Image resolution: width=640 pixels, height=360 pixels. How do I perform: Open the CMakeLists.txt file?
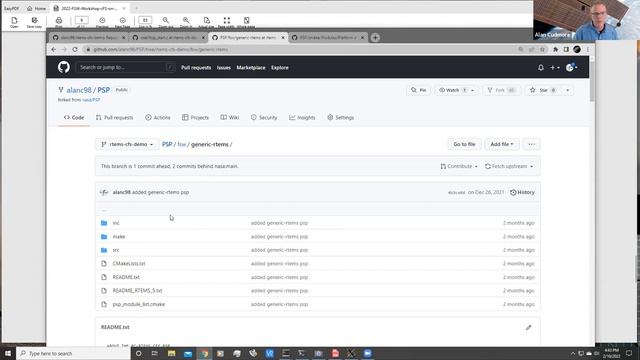(129, 264)
